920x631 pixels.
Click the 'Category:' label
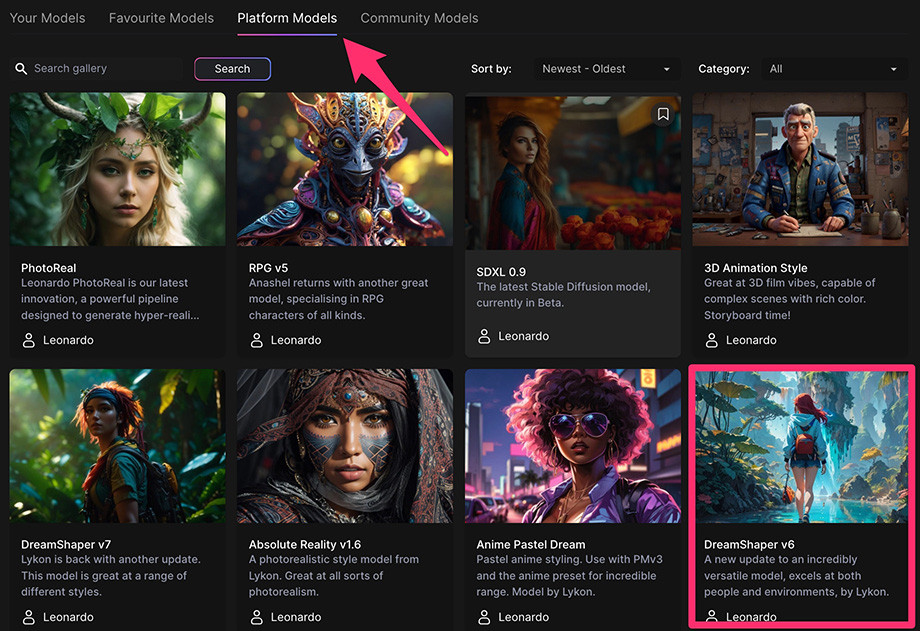[723, 69]
